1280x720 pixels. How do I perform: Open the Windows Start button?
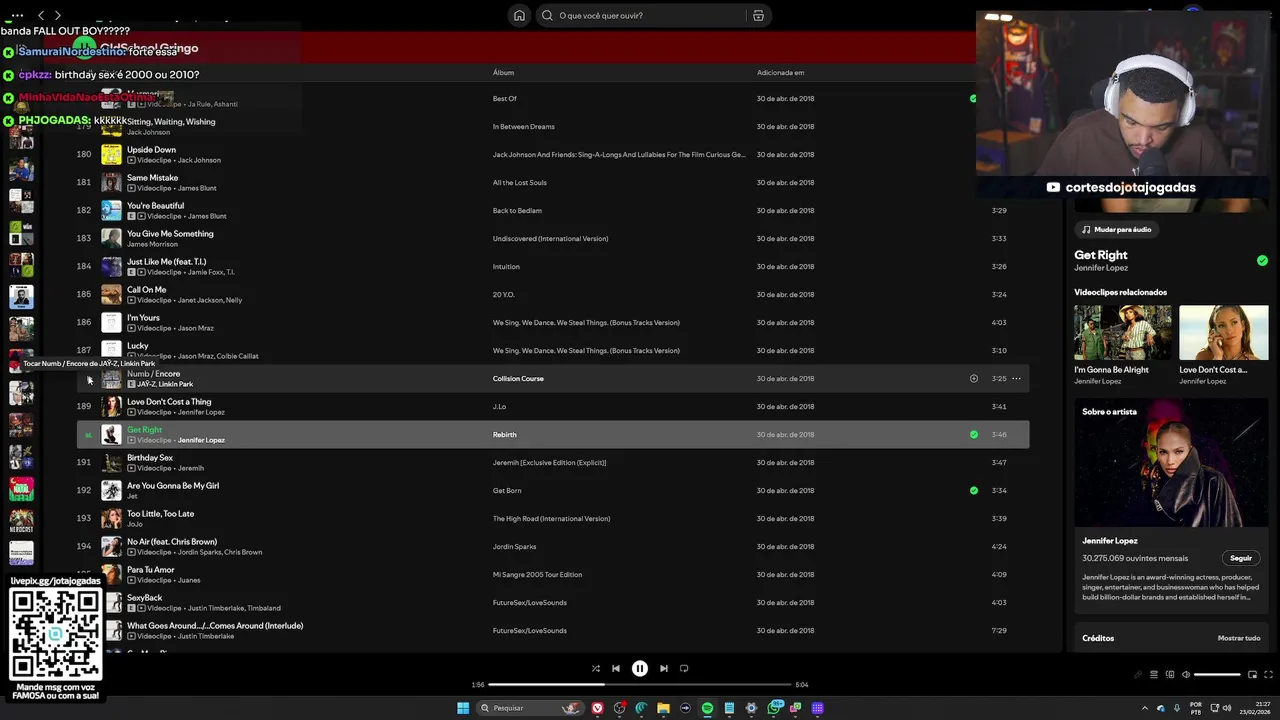point(463,708)
